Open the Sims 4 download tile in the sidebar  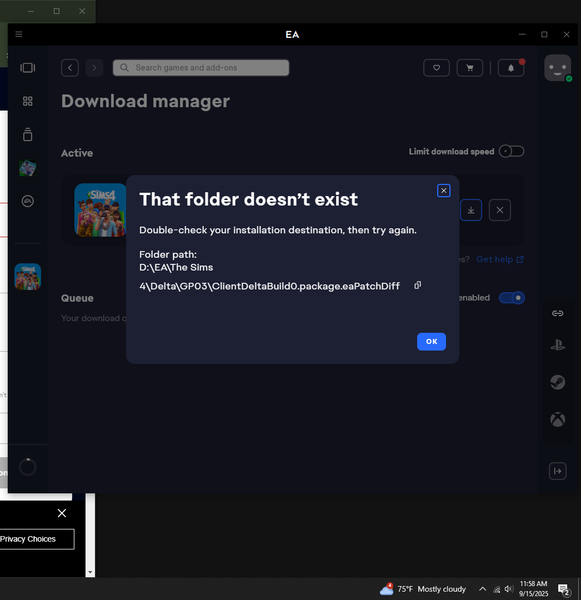tap(28, 276)
